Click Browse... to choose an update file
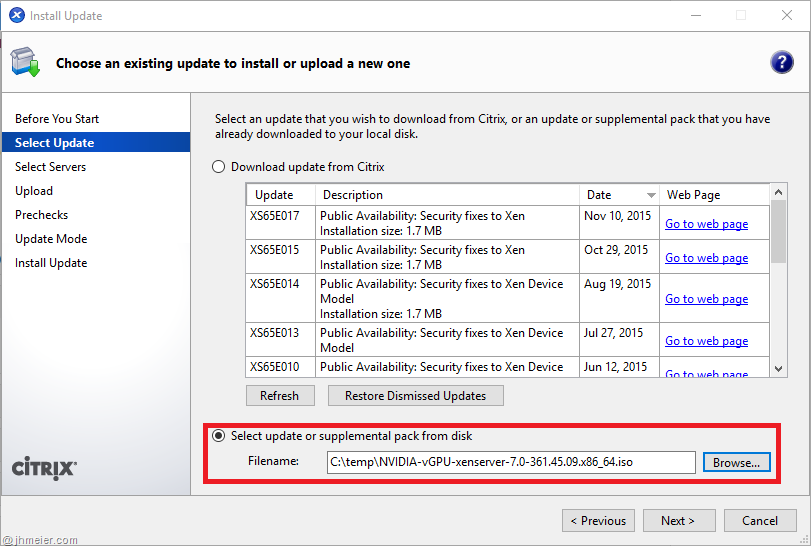The width and height of the screenshot is (811, 546). point(737,462)
